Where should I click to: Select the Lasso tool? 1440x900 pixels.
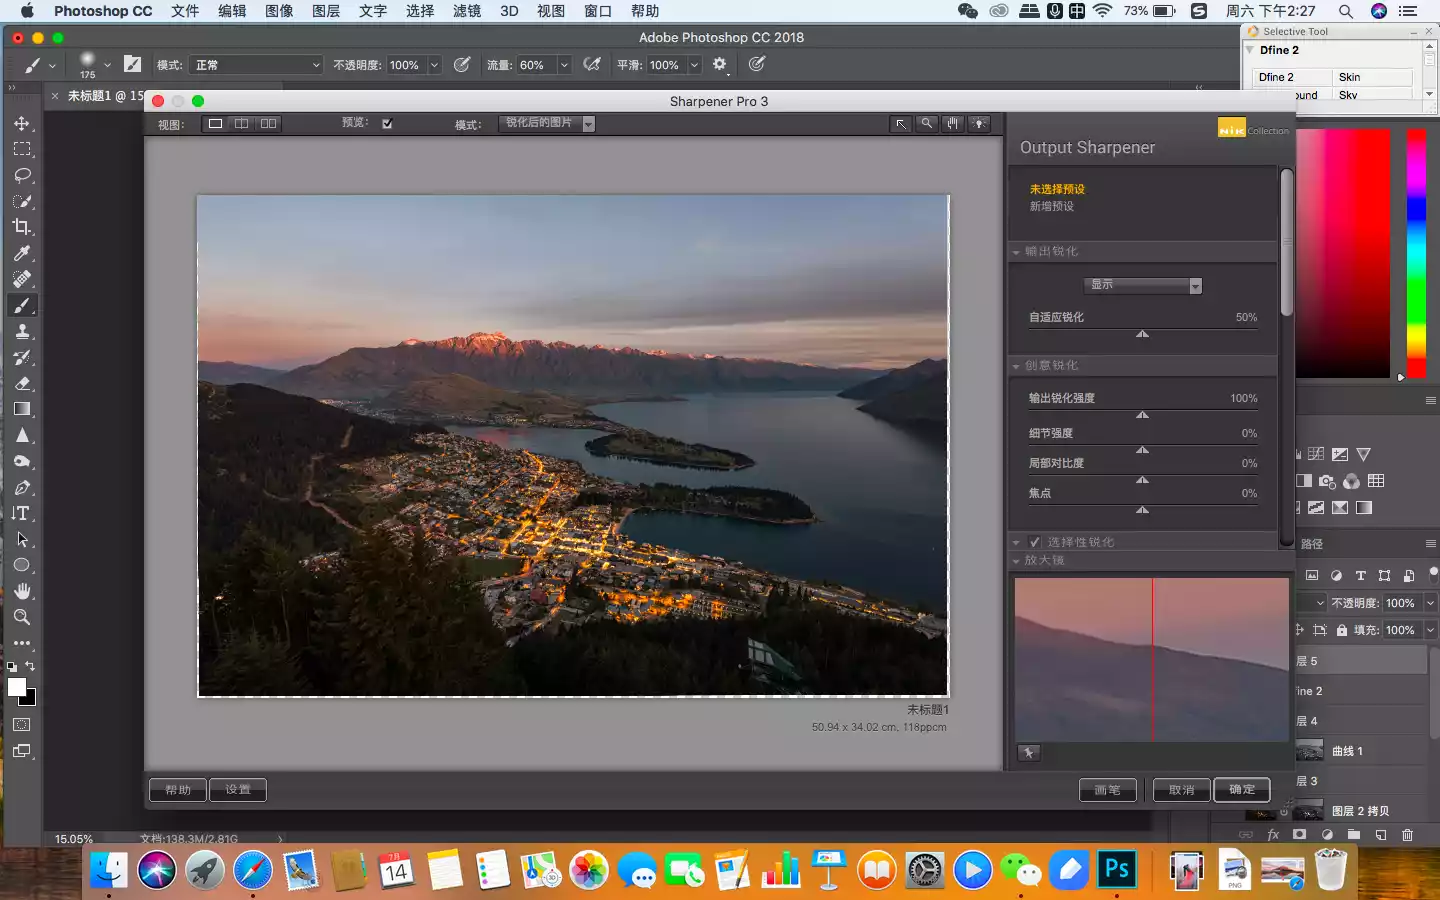pos(22,175)
